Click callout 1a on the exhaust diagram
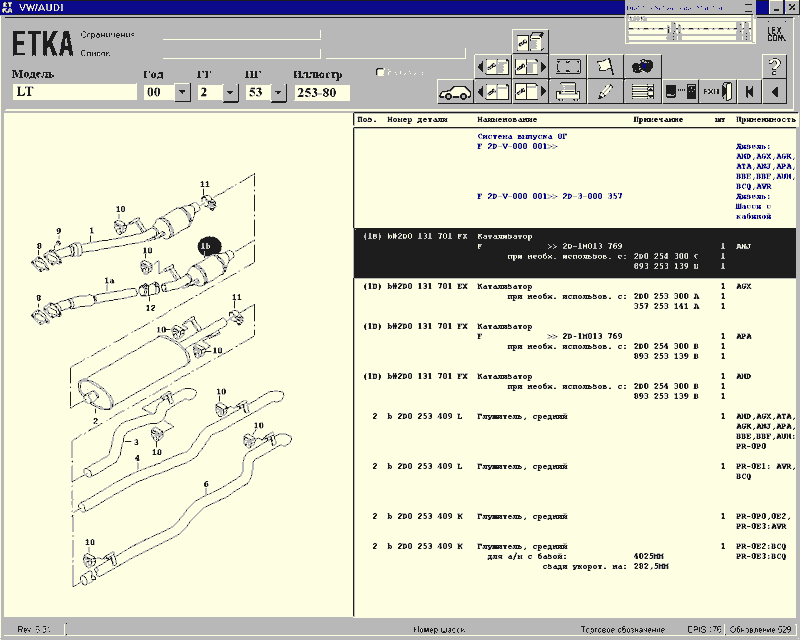Viewport: 800px width, 640px height. pos(110,281)
